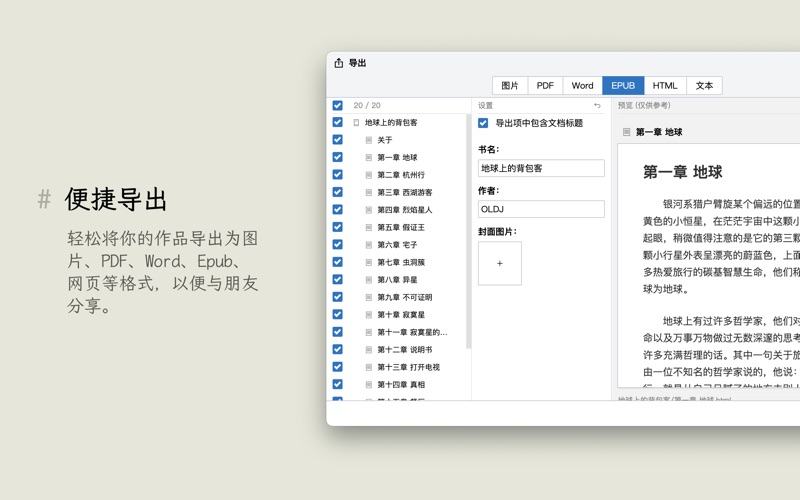The height and width of the screenshot is (500, 800).
Task: Click the document icon next to 第十章 寂寞星
Action: pyautogui.click(x=369, y=315)
